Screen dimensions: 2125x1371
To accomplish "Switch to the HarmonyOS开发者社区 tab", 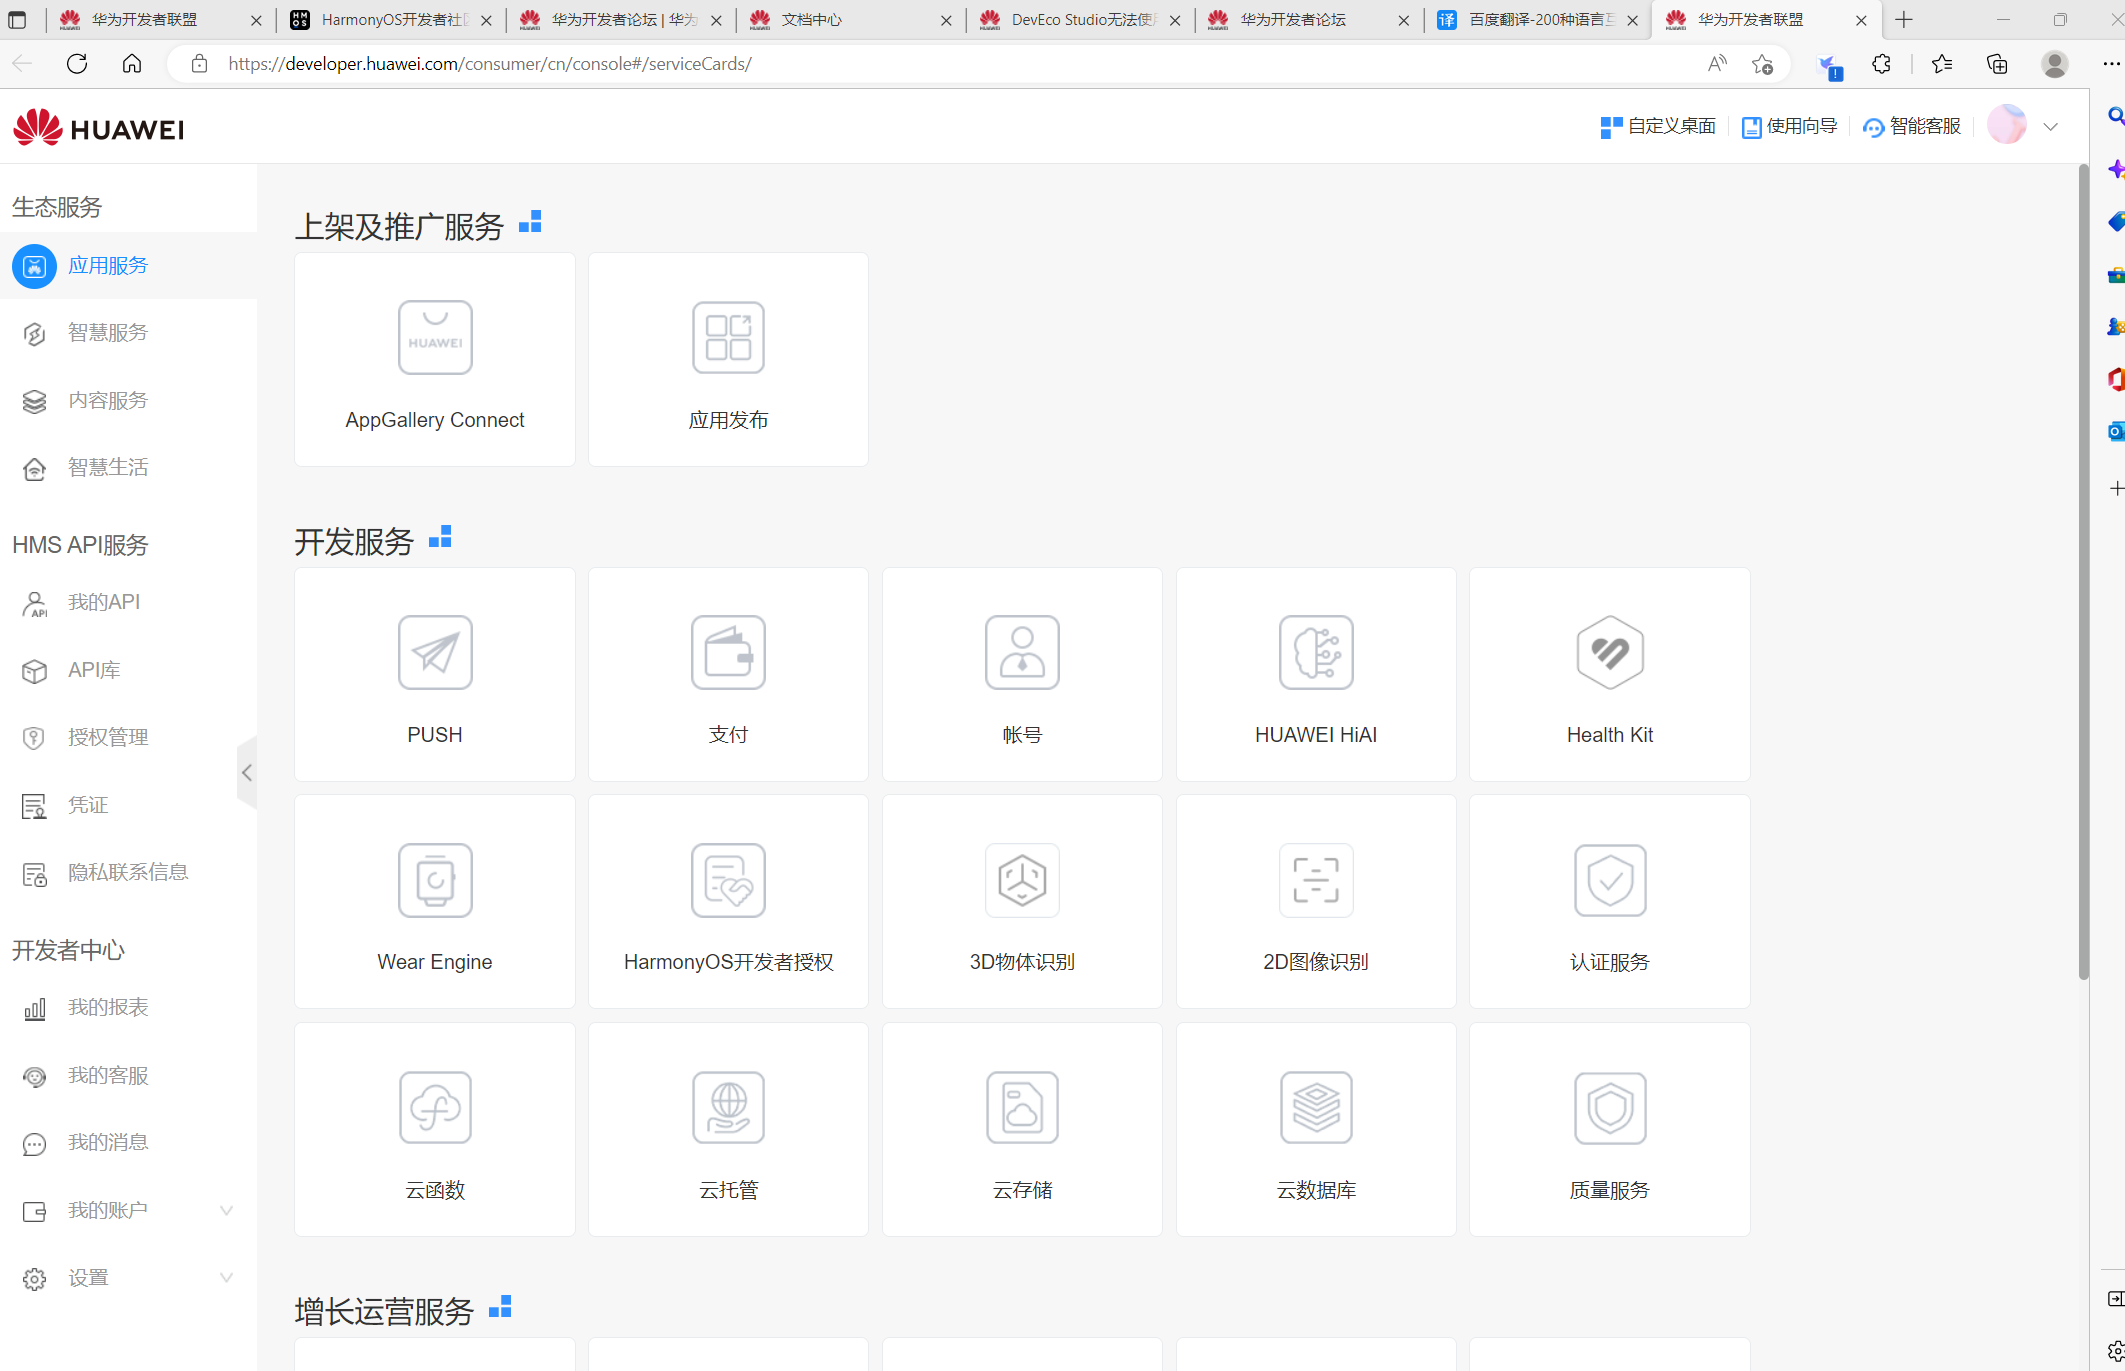I will pyautogui.click(x=390, y=19).
